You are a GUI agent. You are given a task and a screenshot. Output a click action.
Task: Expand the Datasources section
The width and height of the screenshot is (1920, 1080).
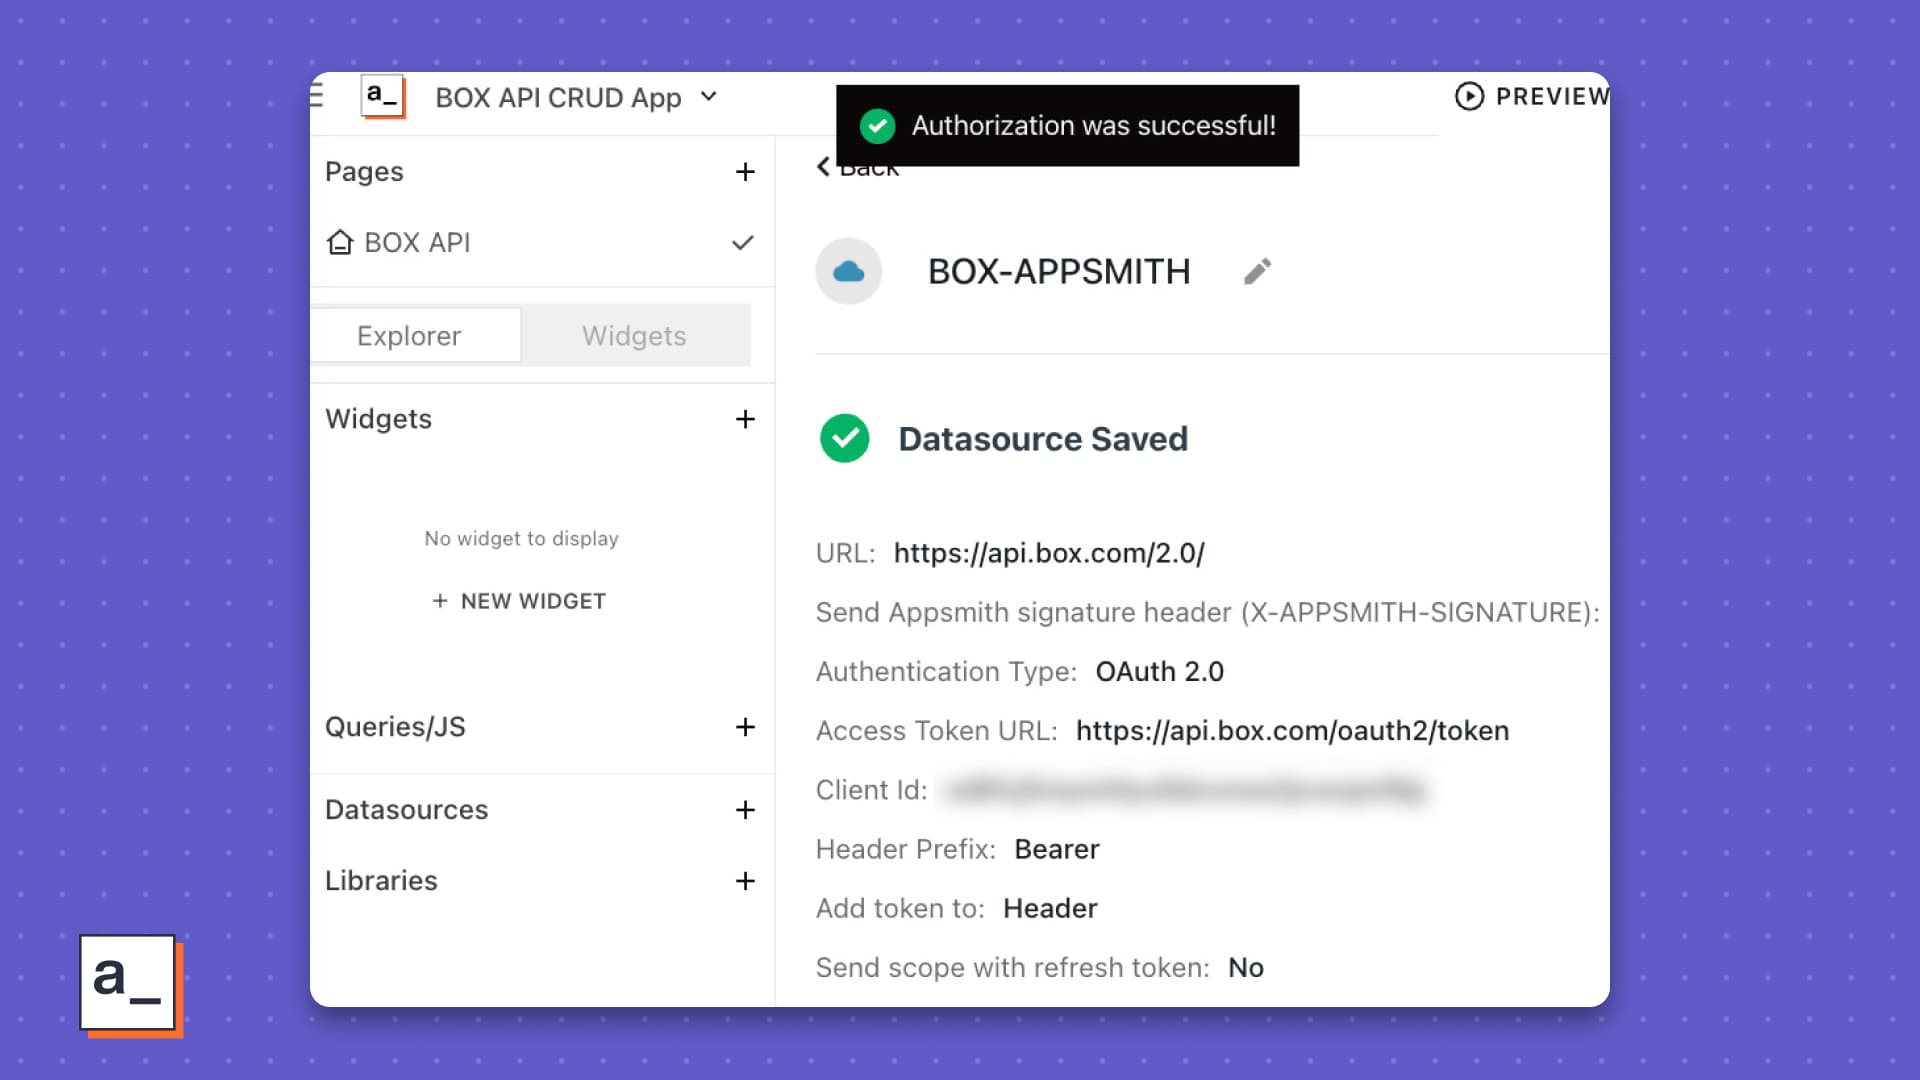pos(406,810)
